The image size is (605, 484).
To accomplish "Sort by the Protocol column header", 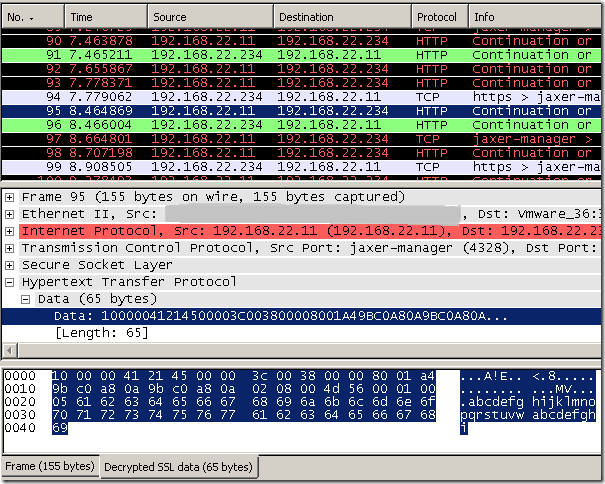I will [x=440, y=17].
